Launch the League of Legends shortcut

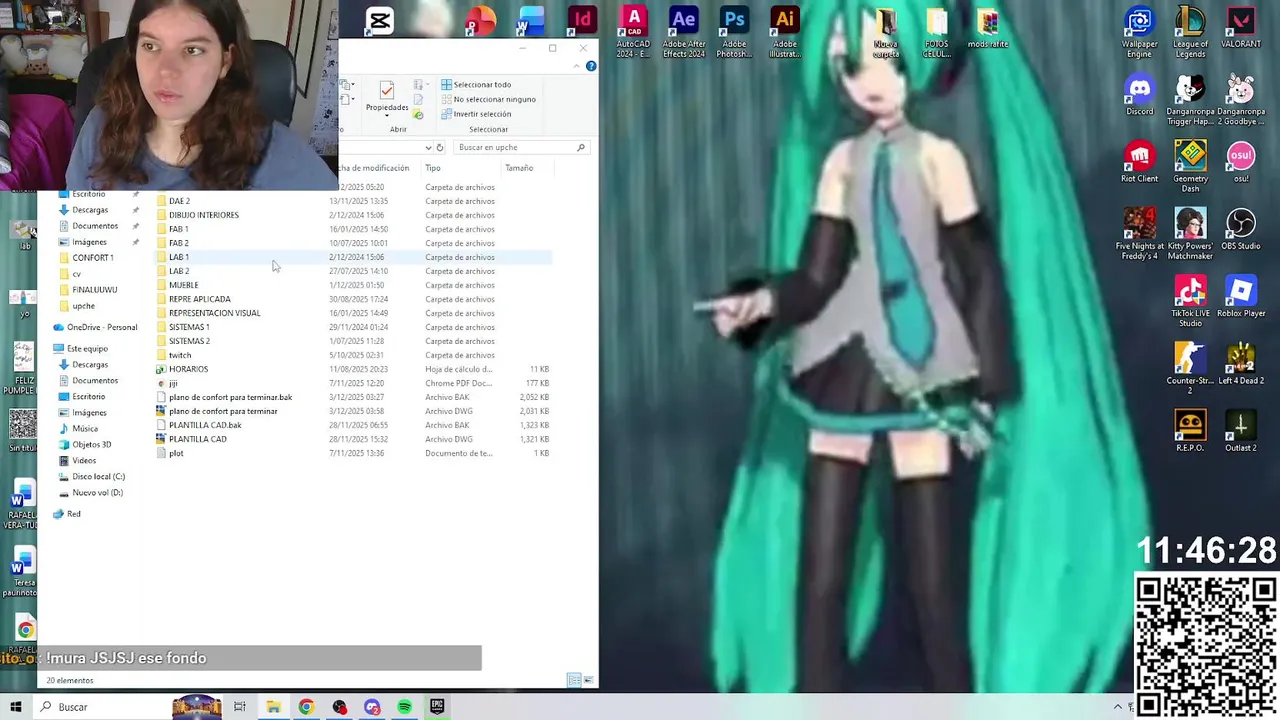click(1190, 30)
